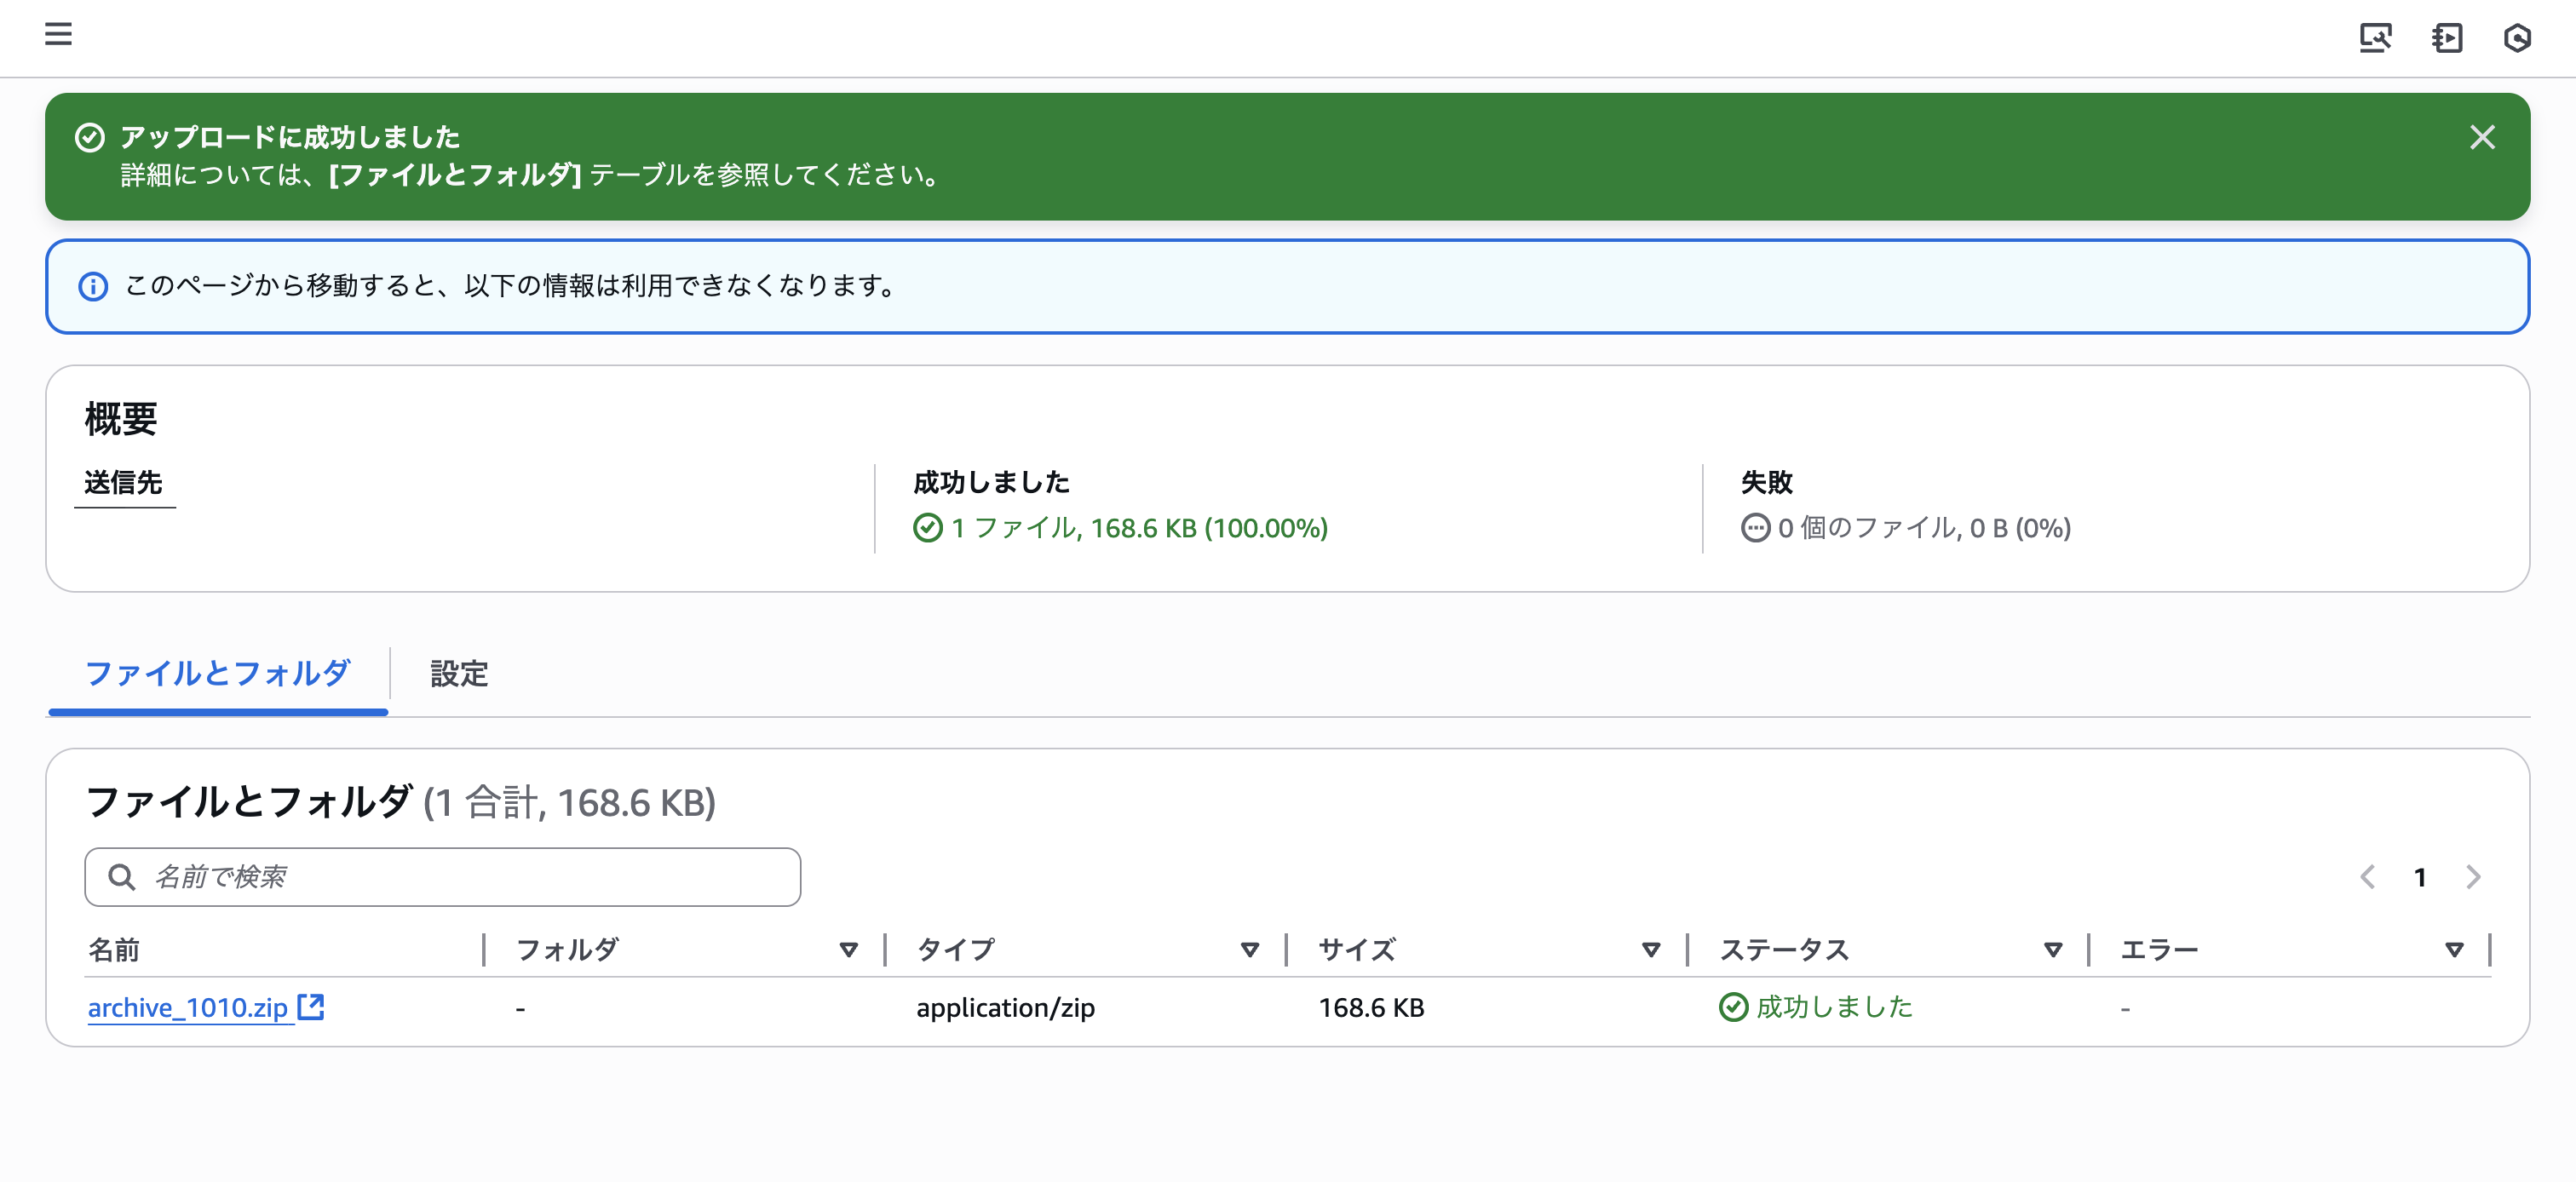
Task: Dismiss the green upload success banner
Action: click(2482, 137)
